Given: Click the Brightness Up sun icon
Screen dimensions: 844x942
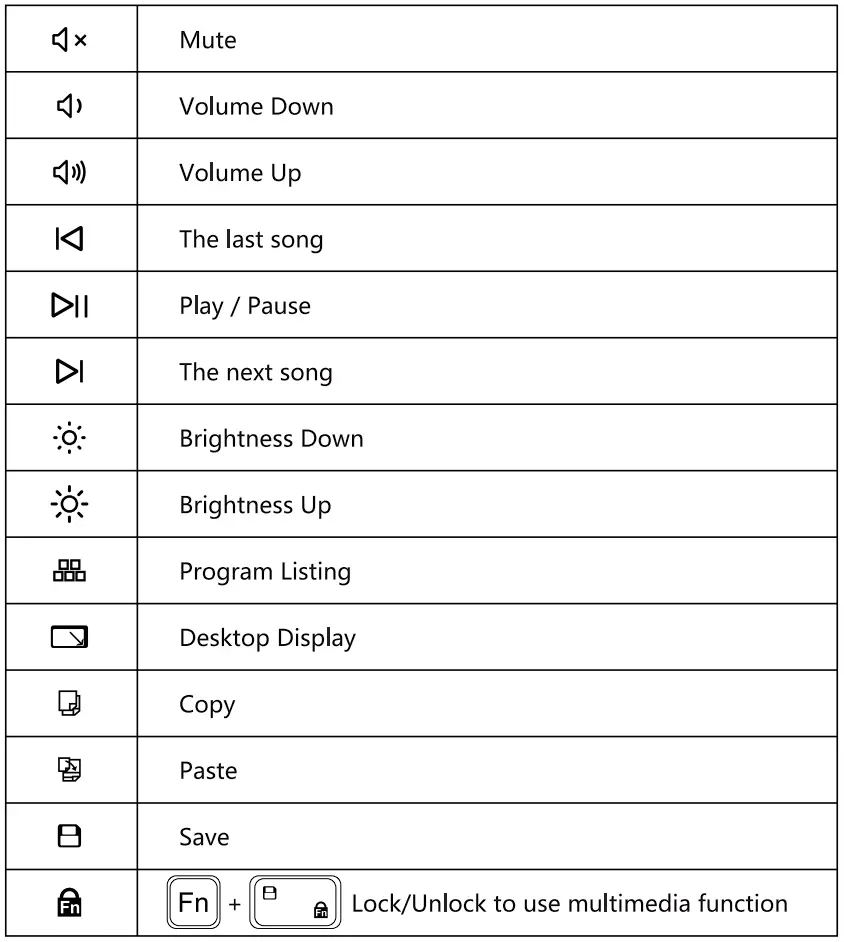Looking at the screenshot, I should click(69, 505).
